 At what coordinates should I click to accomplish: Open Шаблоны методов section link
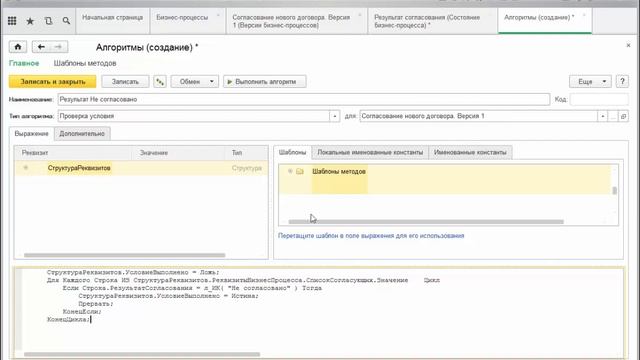(x=85, y=63)
